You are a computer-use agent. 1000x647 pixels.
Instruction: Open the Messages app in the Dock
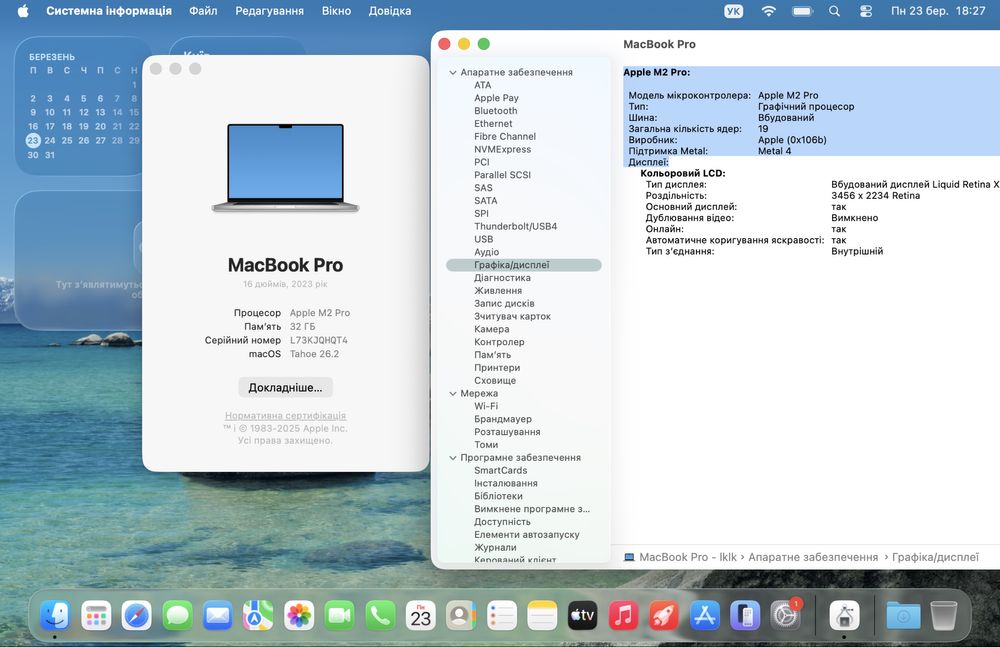tap(177, 616)
